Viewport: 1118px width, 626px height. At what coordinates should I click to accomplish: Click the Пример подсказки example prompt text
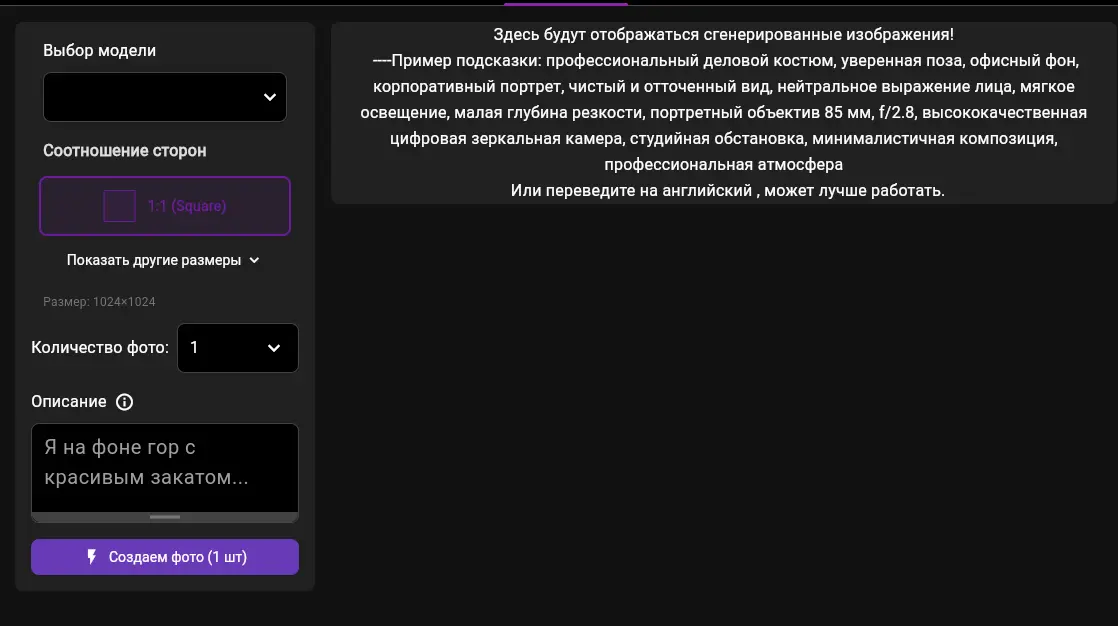tap(724, 112)
